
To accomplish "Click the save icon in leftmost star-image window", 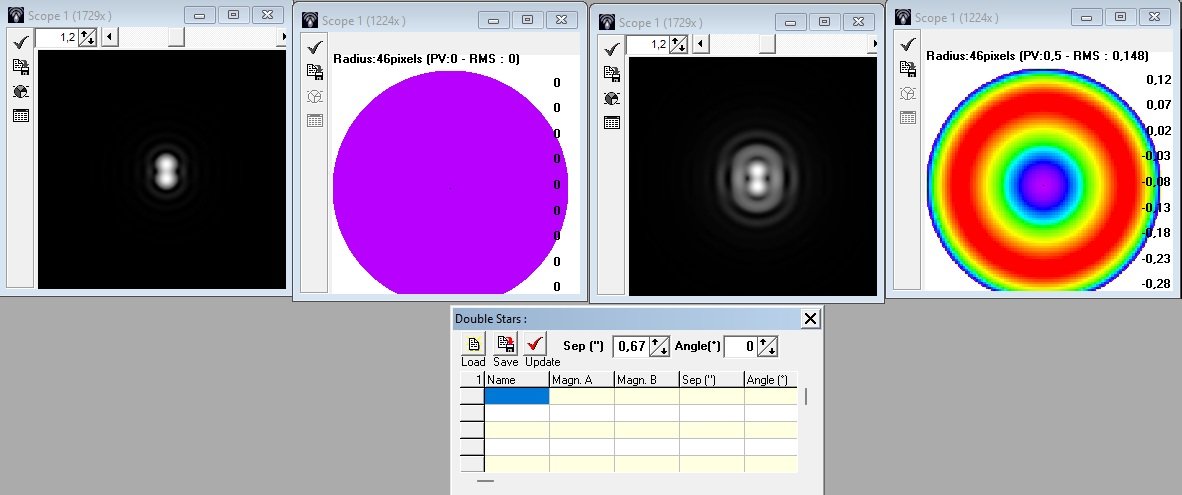I will pyautogui.click(x=20, y=67).
